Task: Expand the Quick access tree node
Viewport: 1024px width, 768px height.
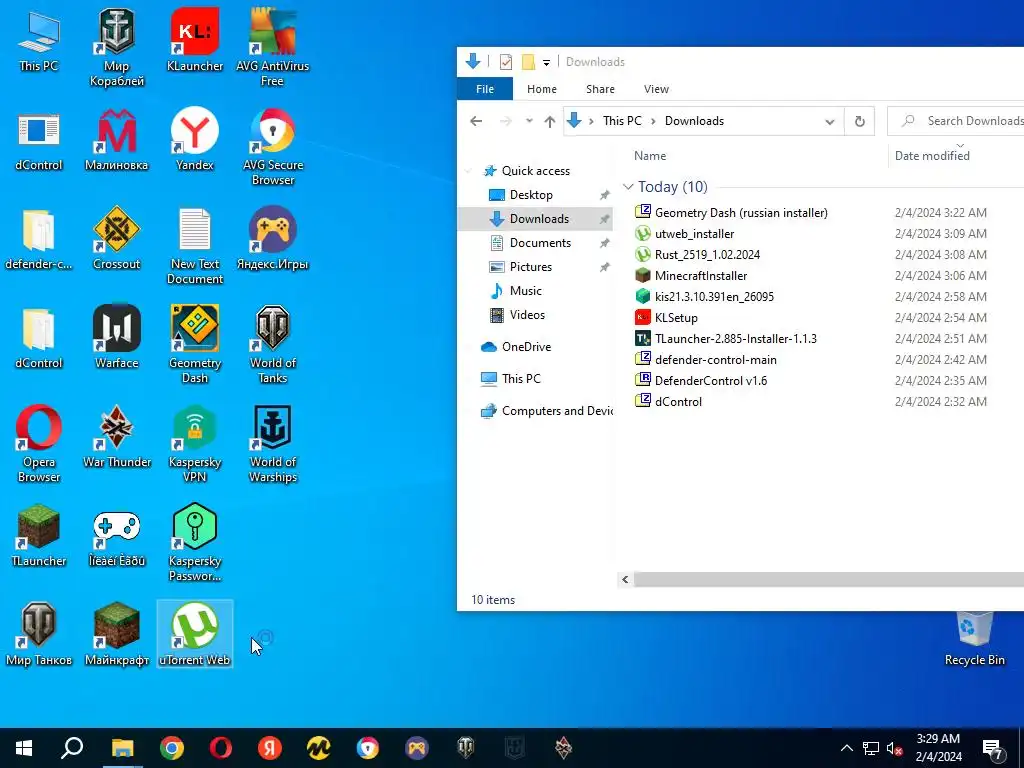Action: pyautogui.click(x=469, y=171)
